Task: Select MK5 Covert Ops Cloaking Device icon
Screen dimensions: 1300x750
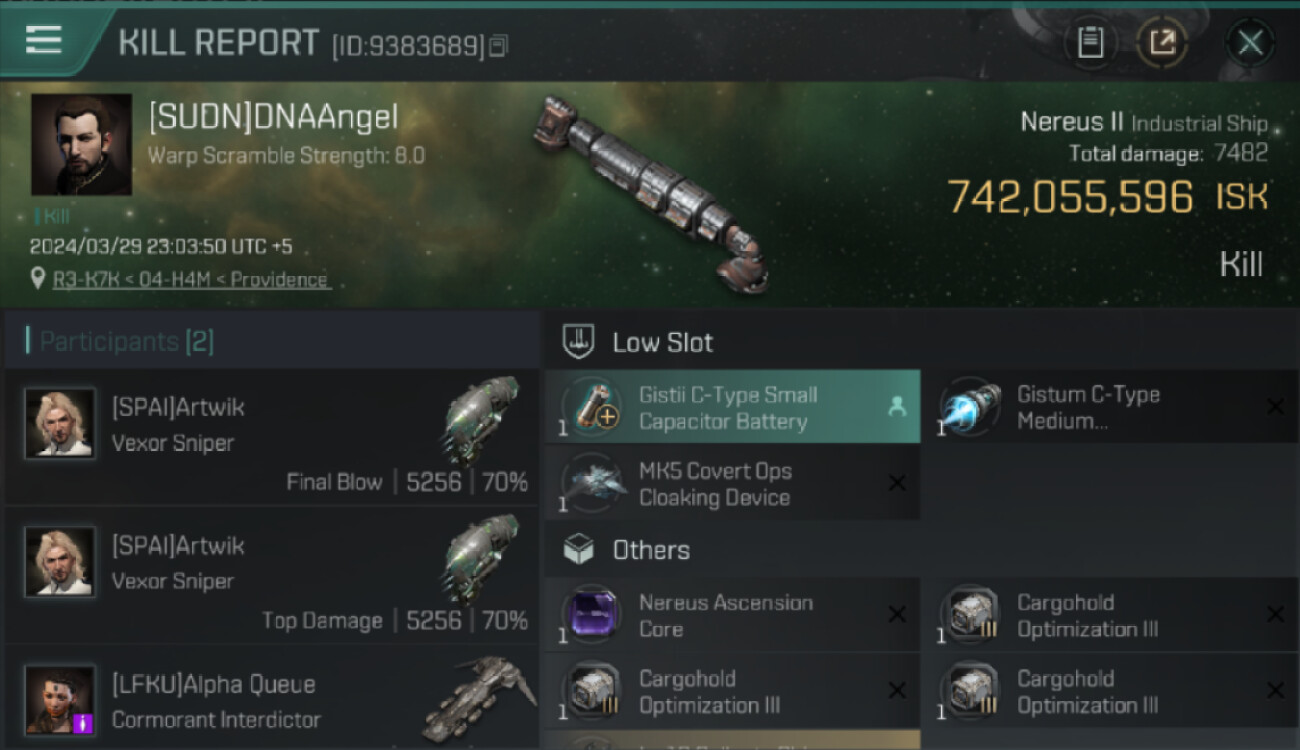Action: coord(592,483)
